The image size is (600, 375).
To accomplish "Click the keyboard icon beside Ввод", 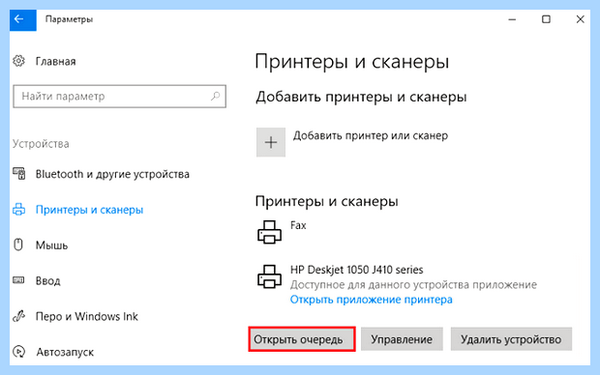I will click(19, 280).
